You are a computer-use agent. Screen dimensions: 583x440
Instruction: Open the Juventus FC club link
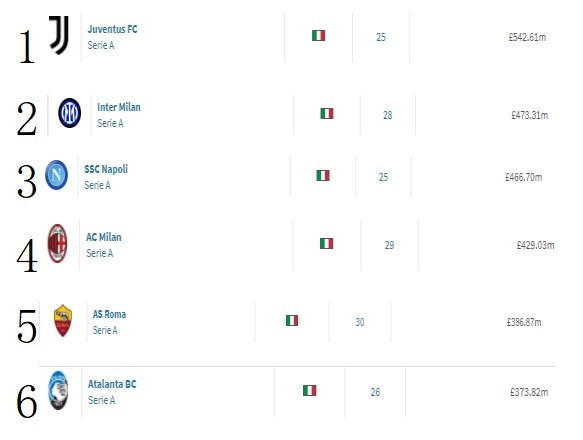click(x=112, y=29)
